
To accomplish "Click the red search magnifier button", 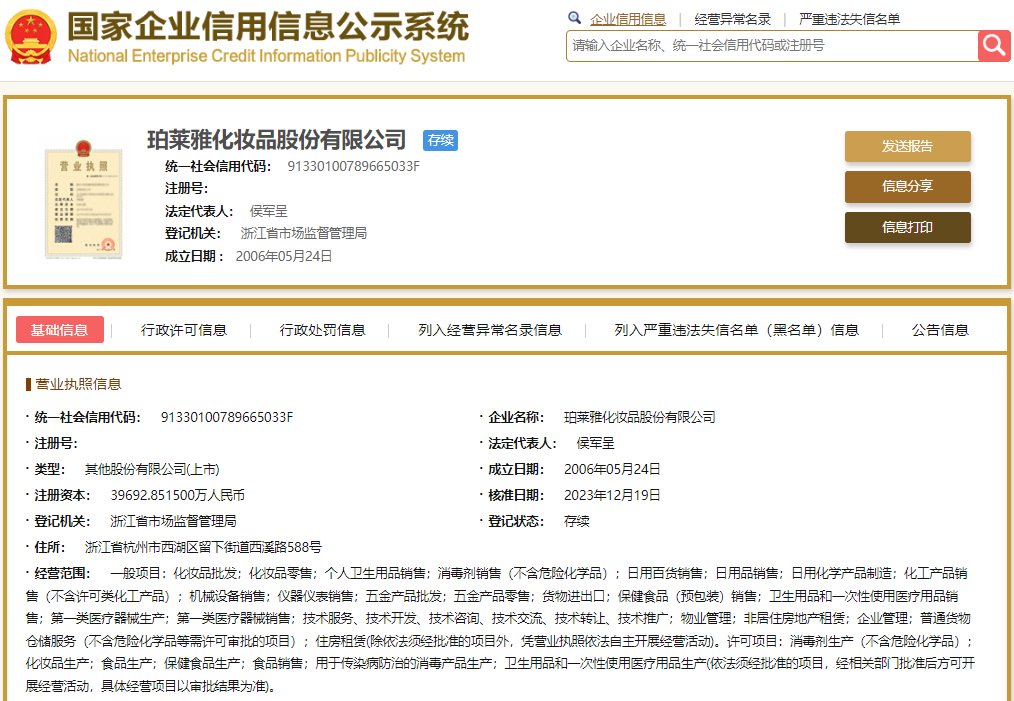I will click(993, 46).
